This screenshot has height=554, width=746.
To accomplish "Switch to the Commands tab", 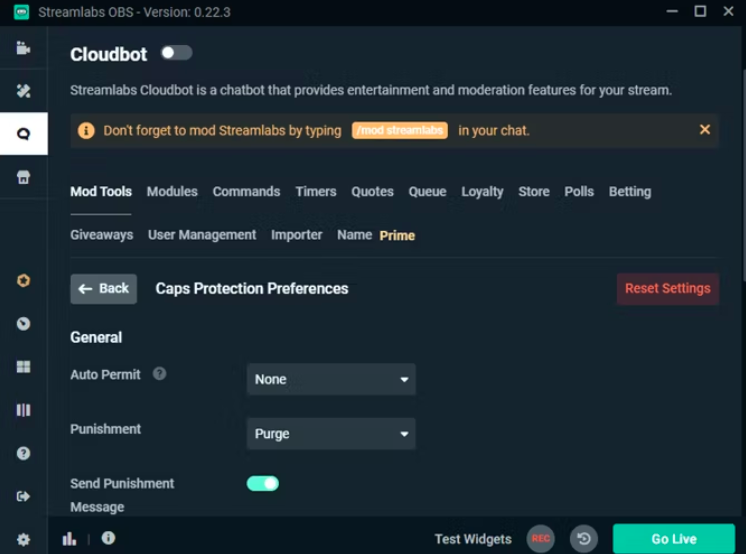I will [x=246, y=191].
